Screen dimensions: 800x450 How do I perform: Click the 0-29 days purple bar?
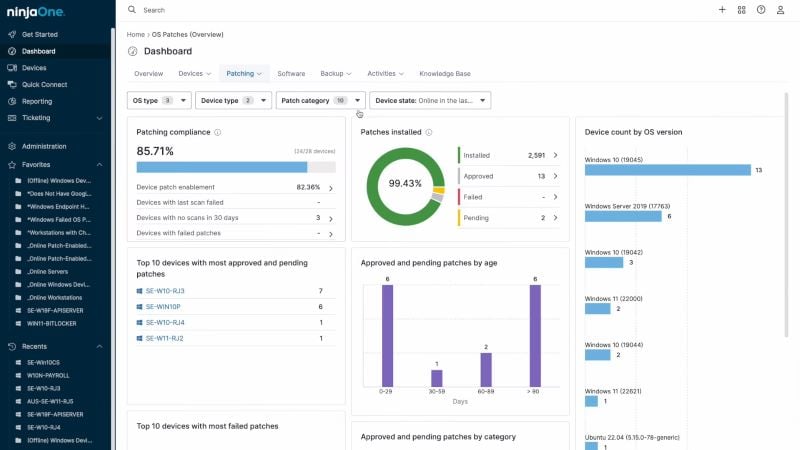(387, 336)
